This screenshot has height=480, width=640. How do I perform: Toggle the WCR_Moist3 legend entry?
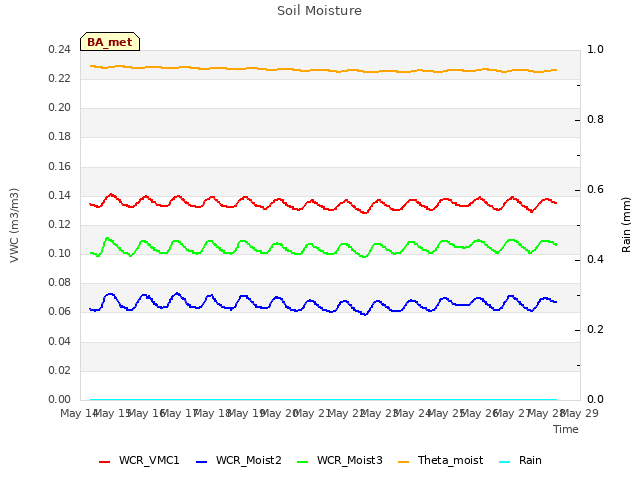tap(340, 460)
